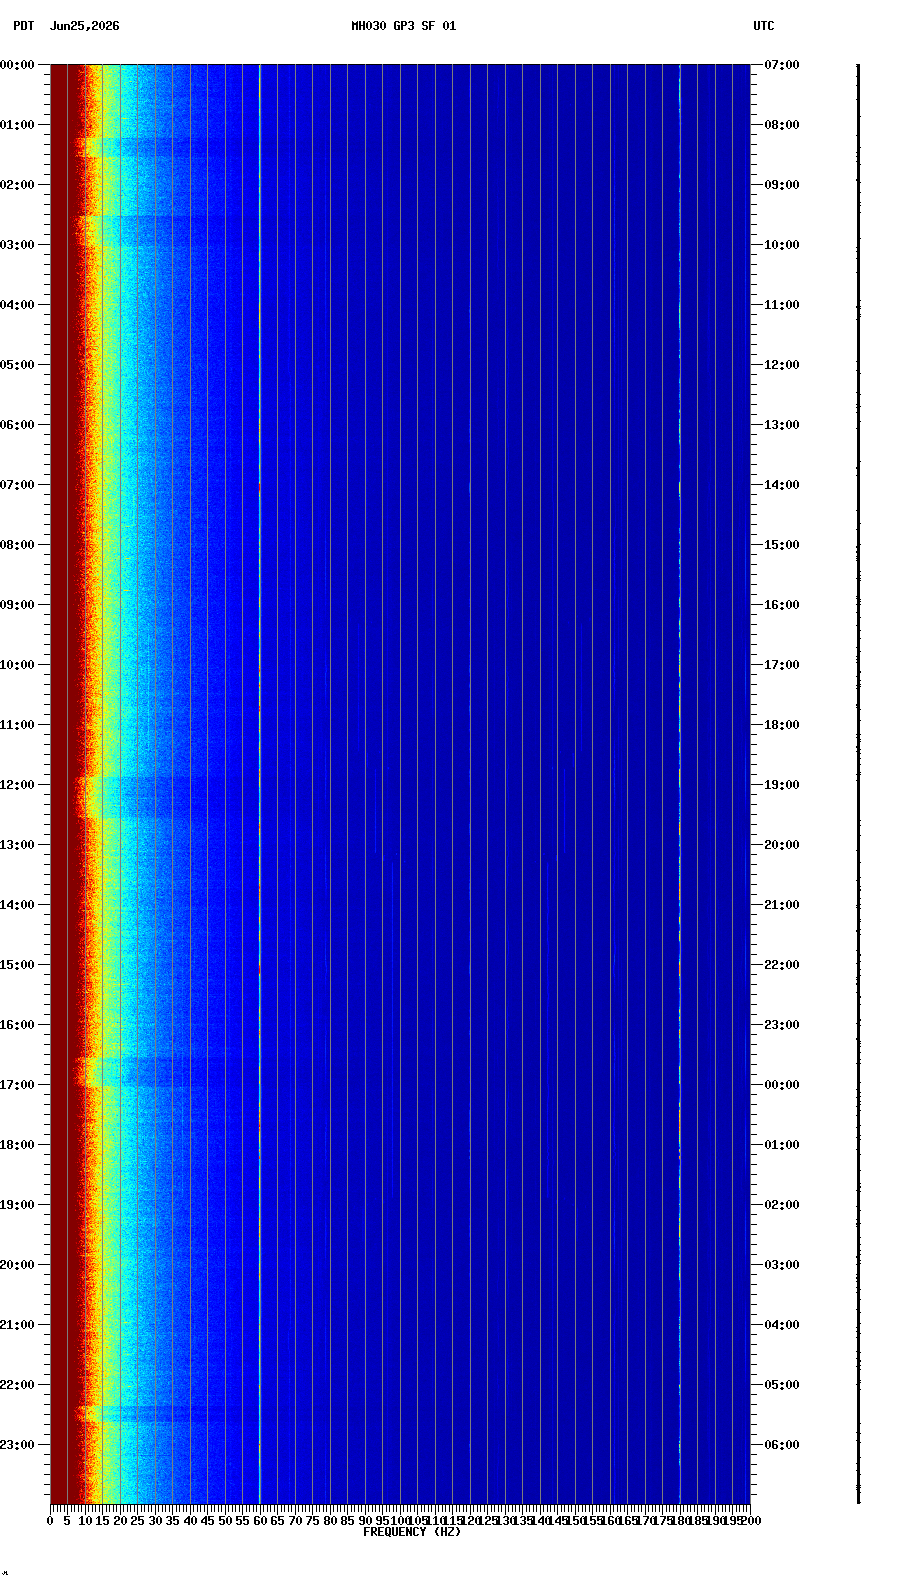
Task: Click 18:00 on the UTC axis
Action: [x=782, y=725]
